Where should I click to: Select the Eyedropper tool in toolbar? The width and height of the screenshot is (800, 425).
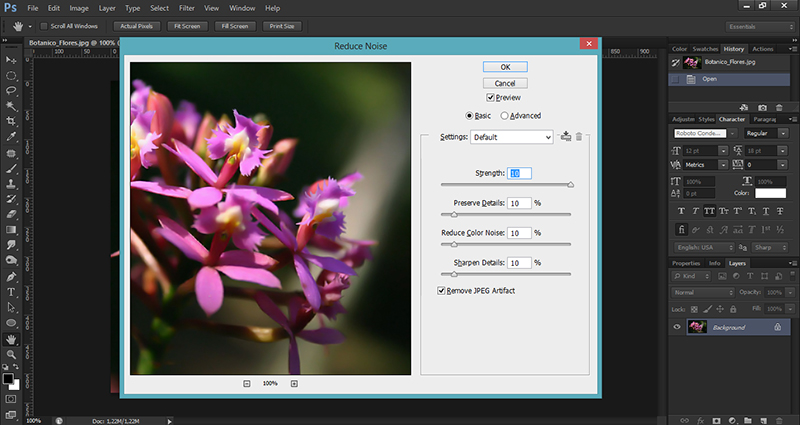[x=10, y=137]
